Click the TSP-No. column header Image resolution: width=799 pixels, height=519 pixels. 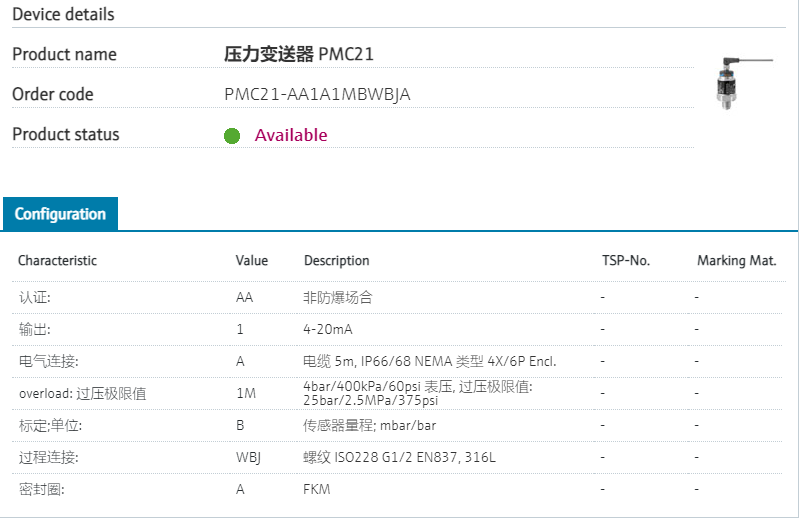(625, 261)
